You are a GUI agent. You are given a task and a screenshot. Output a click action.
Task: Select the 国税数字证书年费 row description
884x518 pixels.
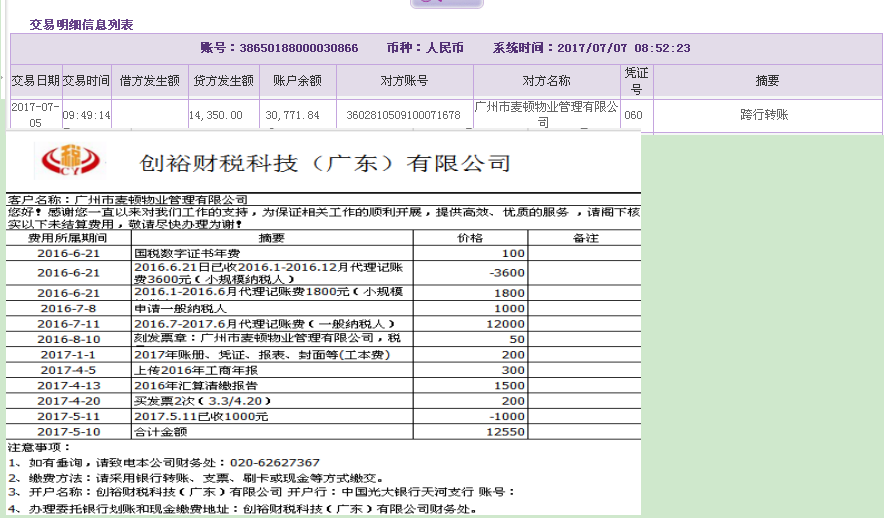pyautogui.click(x=187, y=253)
